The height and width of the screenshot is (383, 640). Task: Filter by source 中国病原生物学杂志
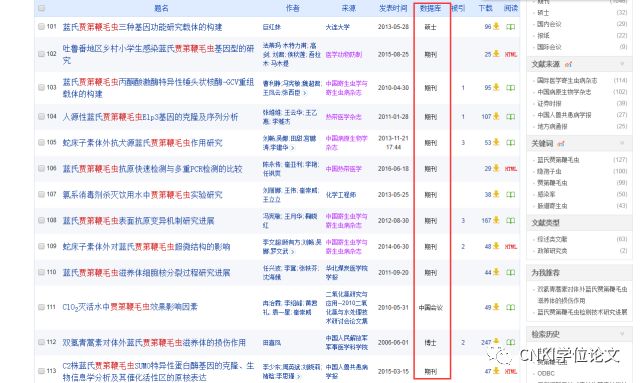(x=564, y=92)
